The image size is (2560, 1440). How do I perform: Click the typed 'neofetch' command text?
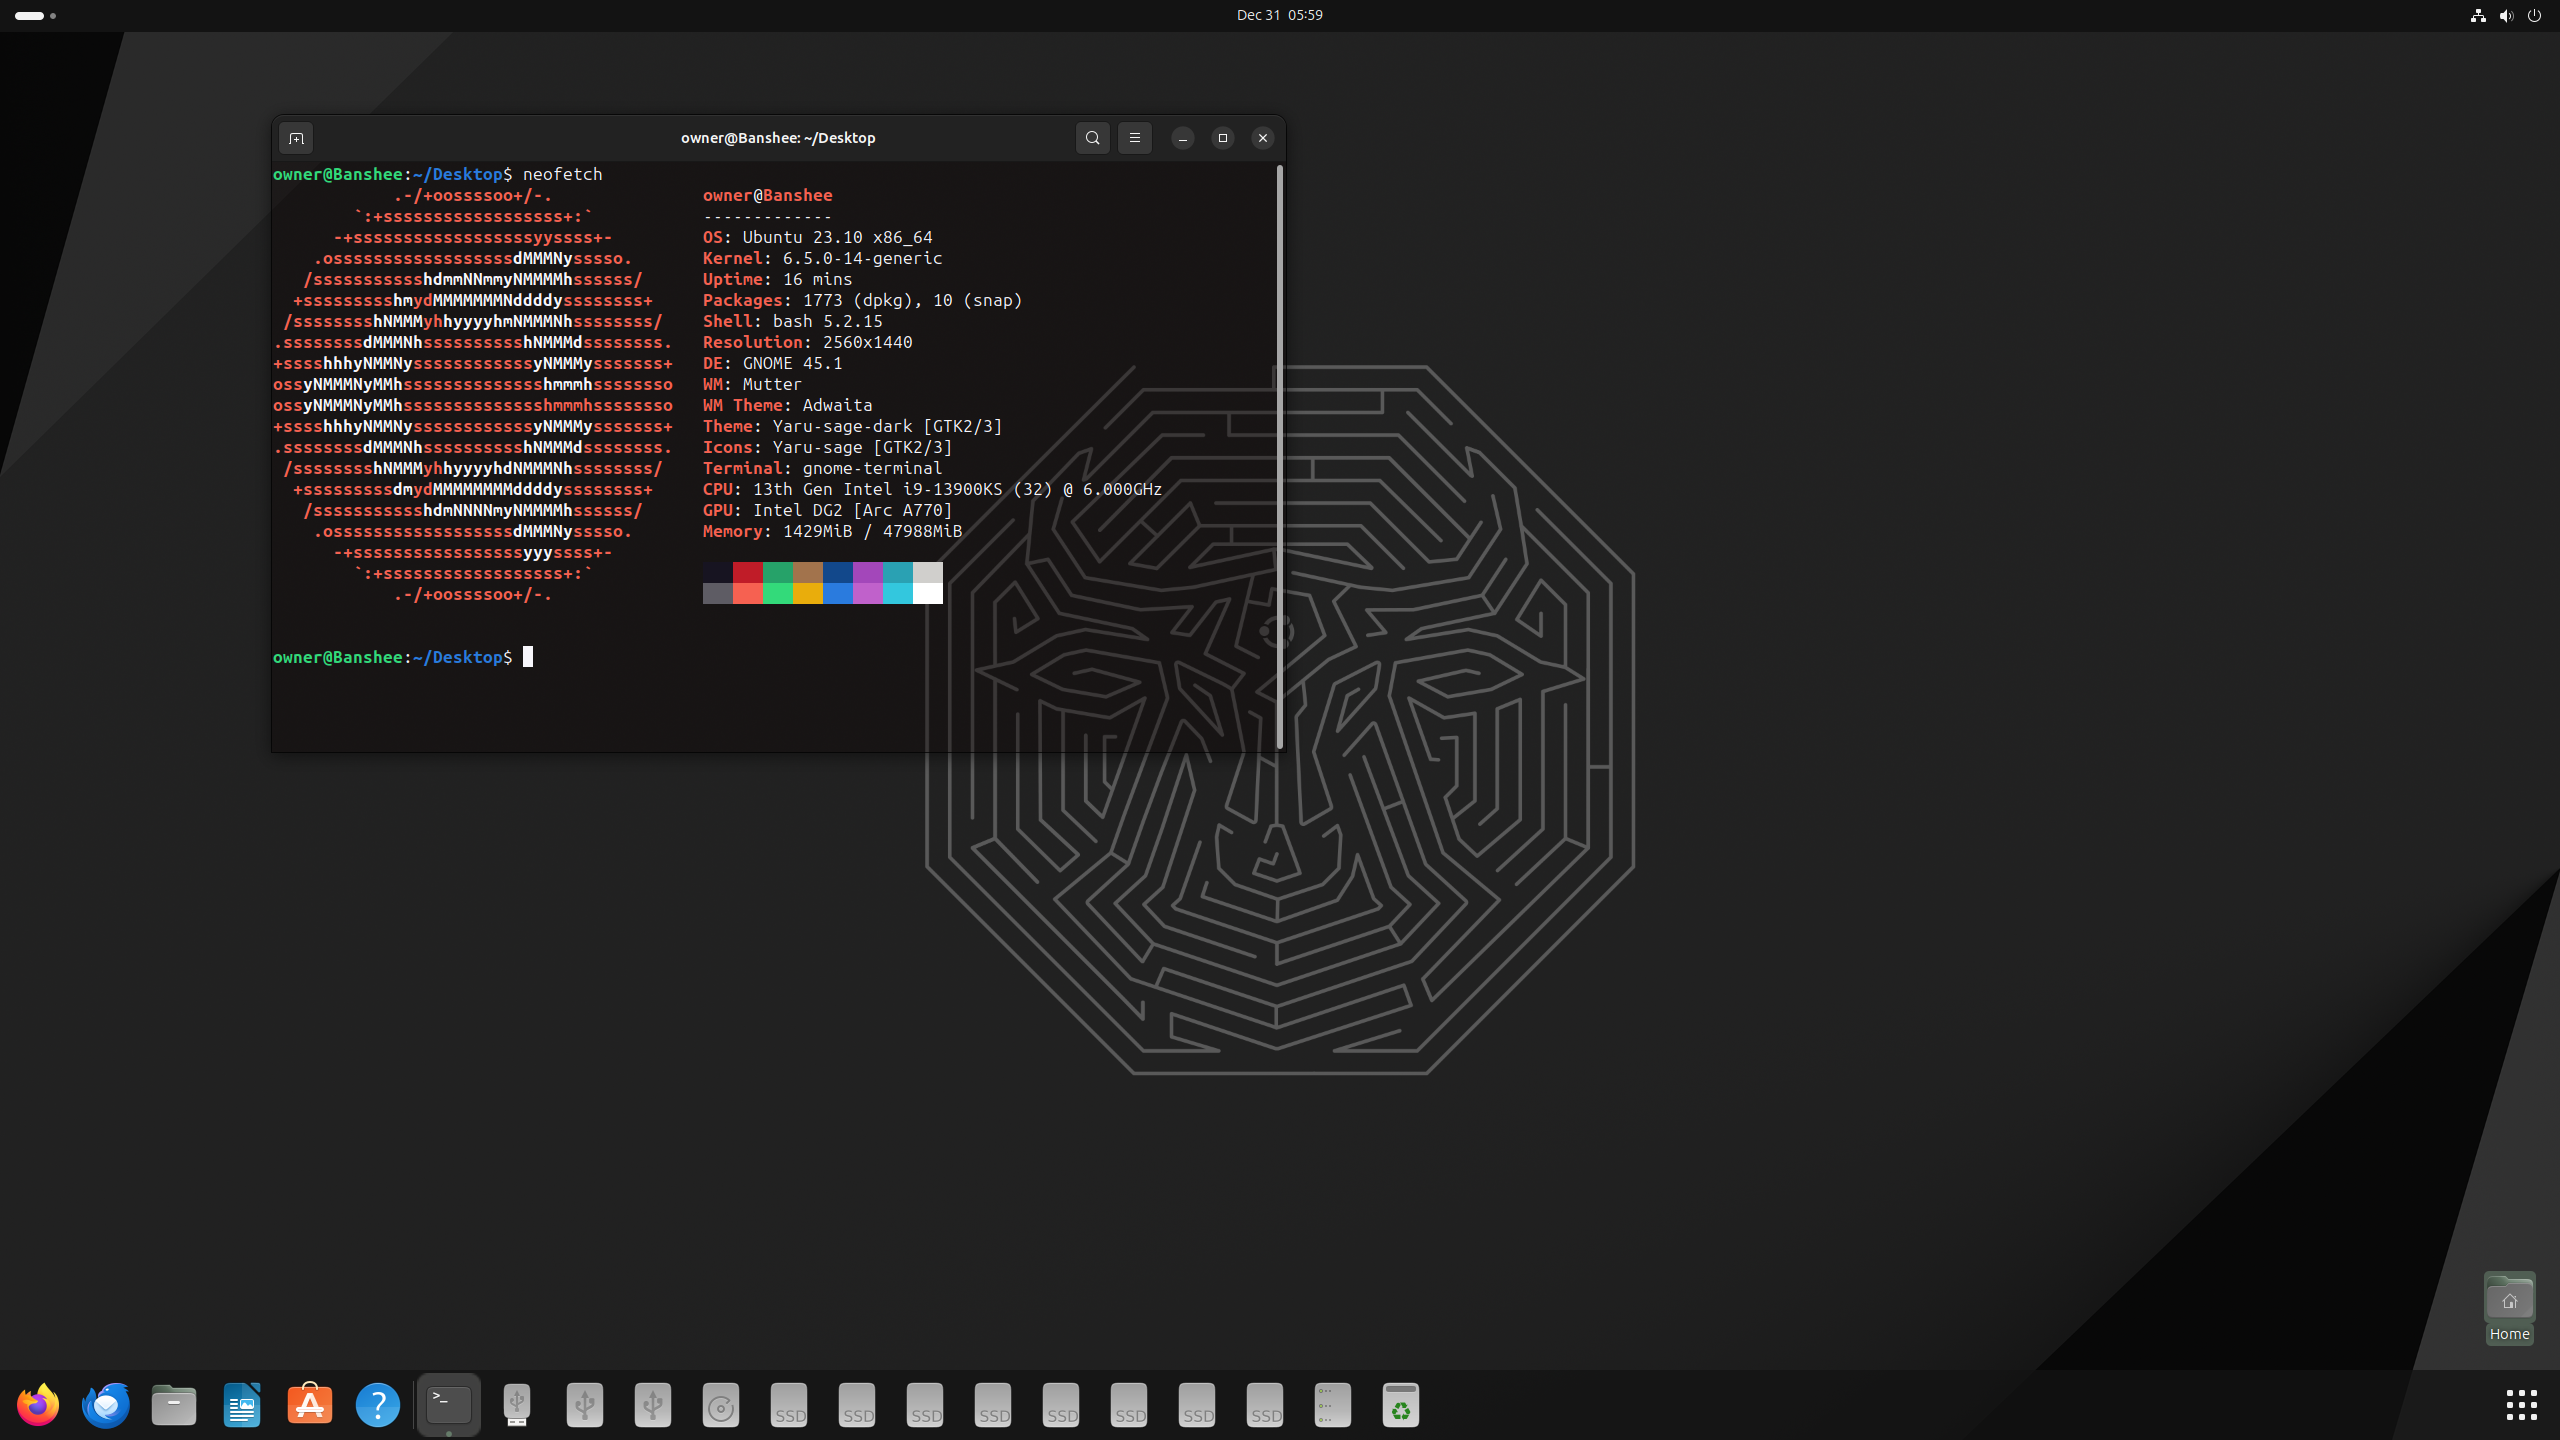pyautogui.click(x=562, y=174)
